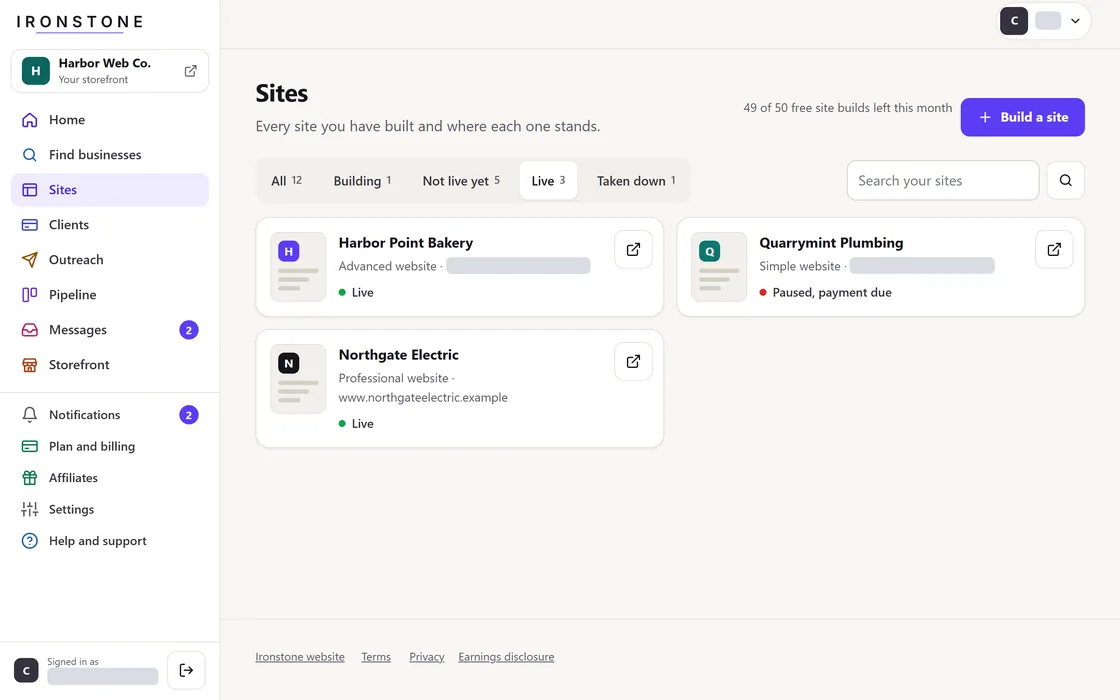This screenshot has height=700, width=1120.
Task: Click the Live status on Northgate Electric
Action: point(356,424)
